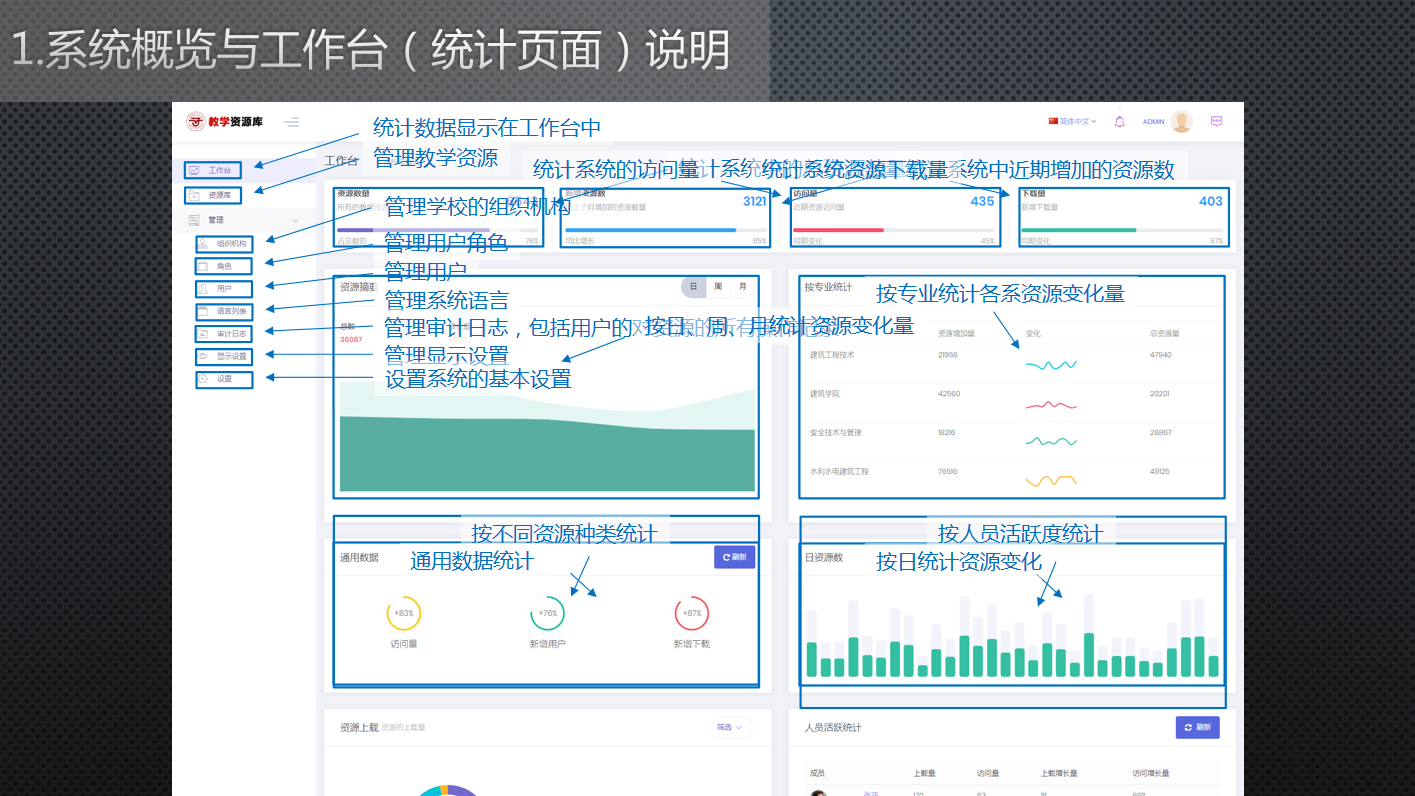Click 工作台 breadcrumb title above cards
Screen dimensions: 1415x796
tap(341, 161)
